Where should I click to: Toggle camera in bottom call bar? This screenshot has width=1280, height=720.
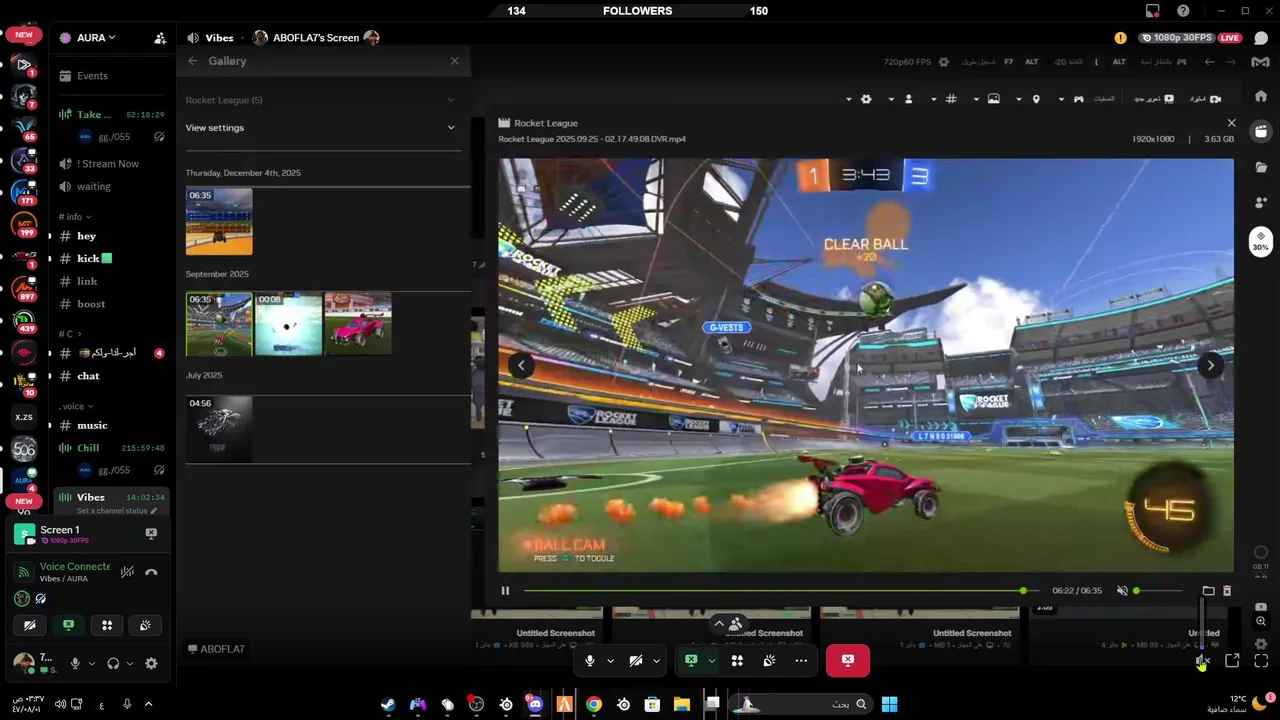coord(636,660)
